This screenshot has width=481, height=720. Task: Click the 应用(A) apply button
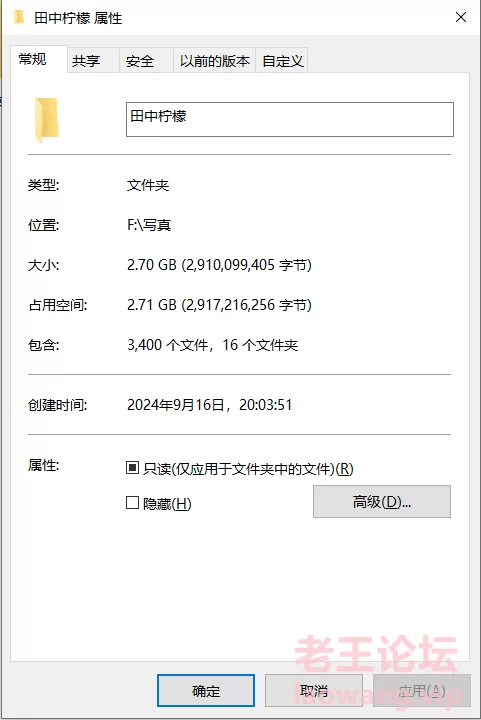[x=422, y=690]
